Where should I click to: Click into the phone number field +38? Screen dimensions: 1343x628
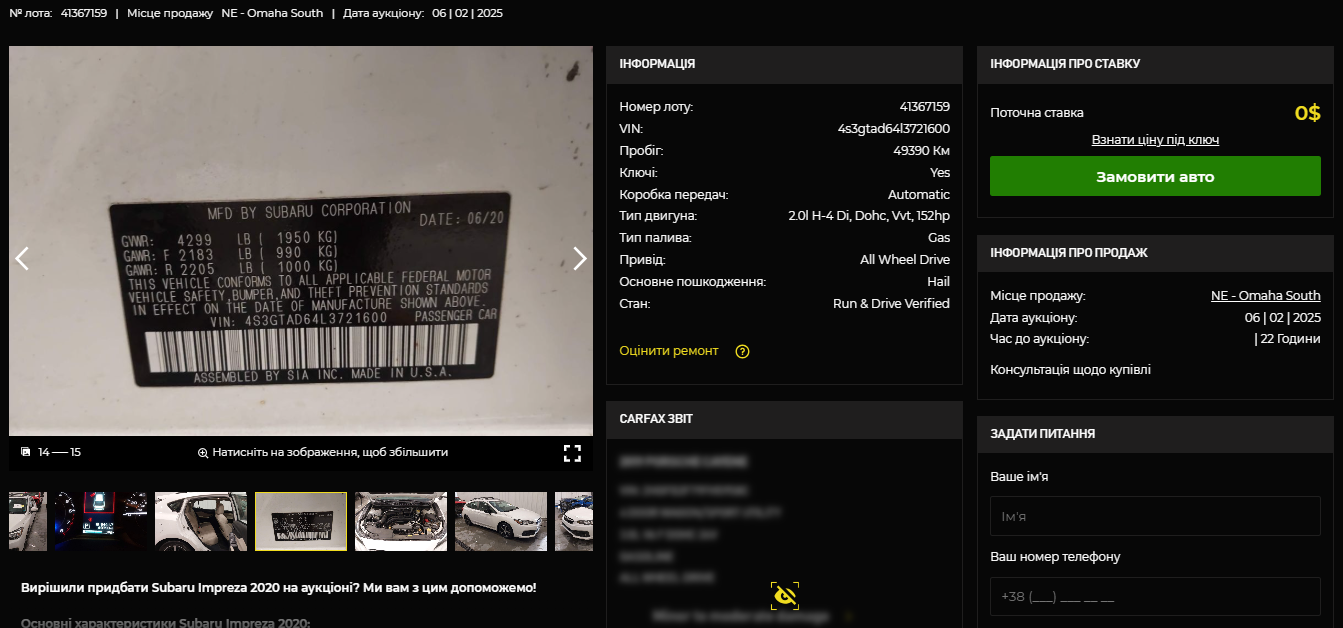click(x=1155, y=597)
